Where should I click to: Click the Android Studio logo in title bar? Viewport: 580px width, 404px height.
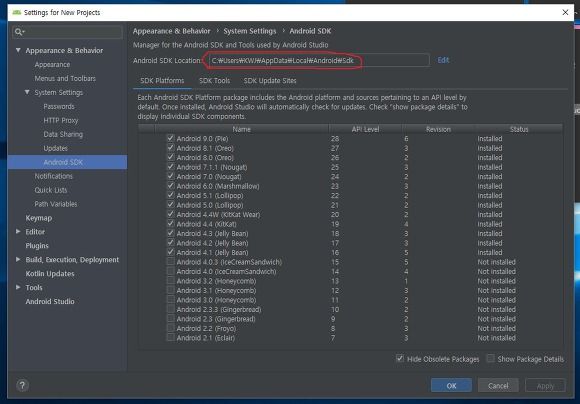coord(17,12)
